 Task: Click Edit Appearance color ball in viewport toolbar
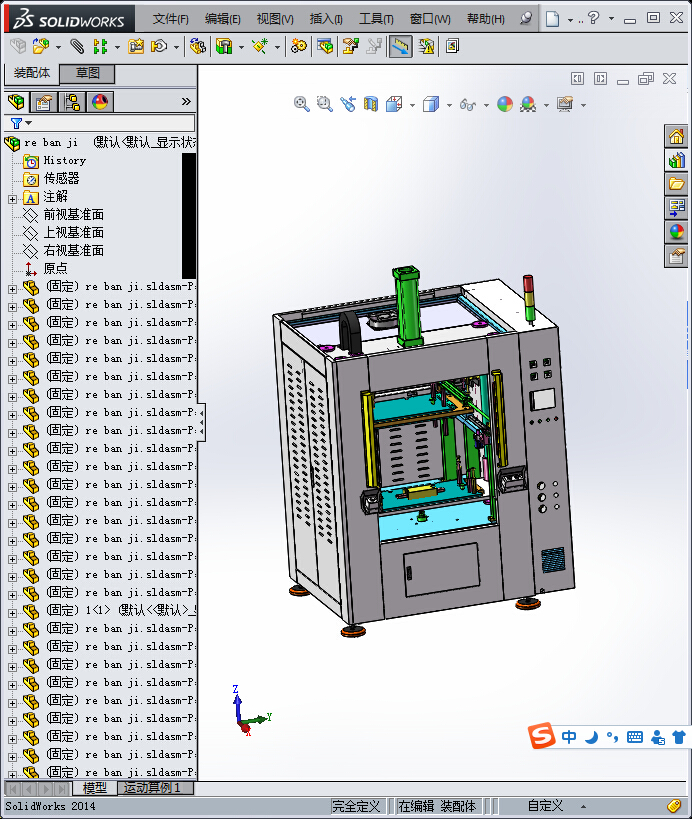pyautogui.click(x=505, y=104)
